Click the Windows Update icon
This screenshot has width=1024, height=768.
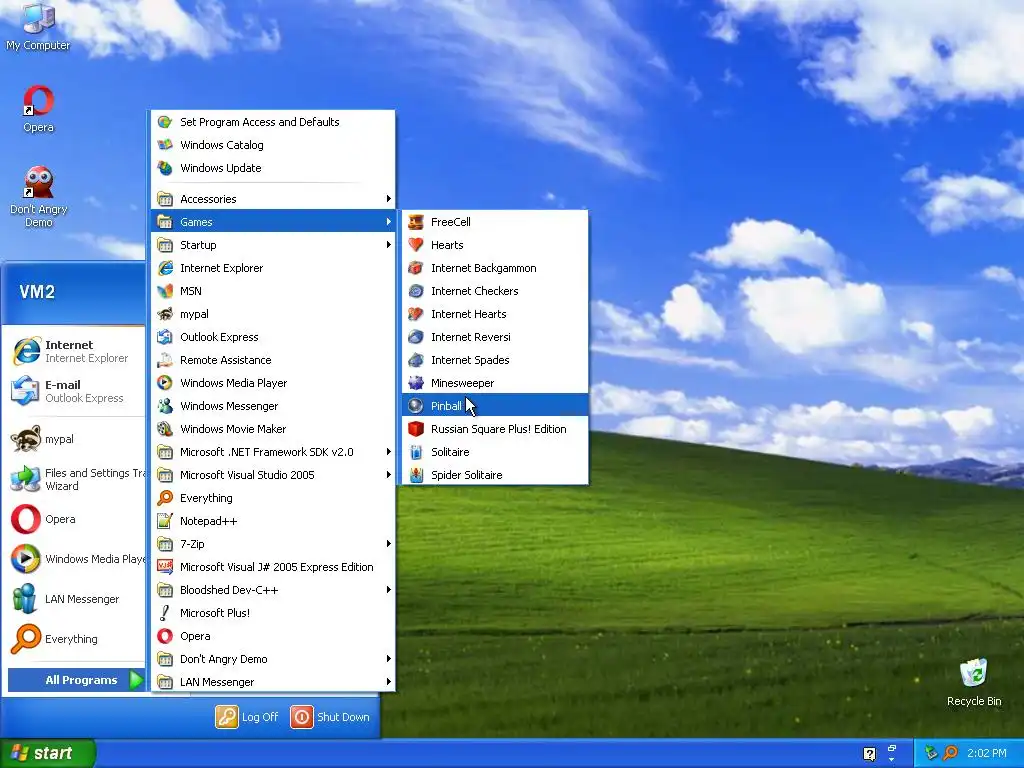coord(165,168)
